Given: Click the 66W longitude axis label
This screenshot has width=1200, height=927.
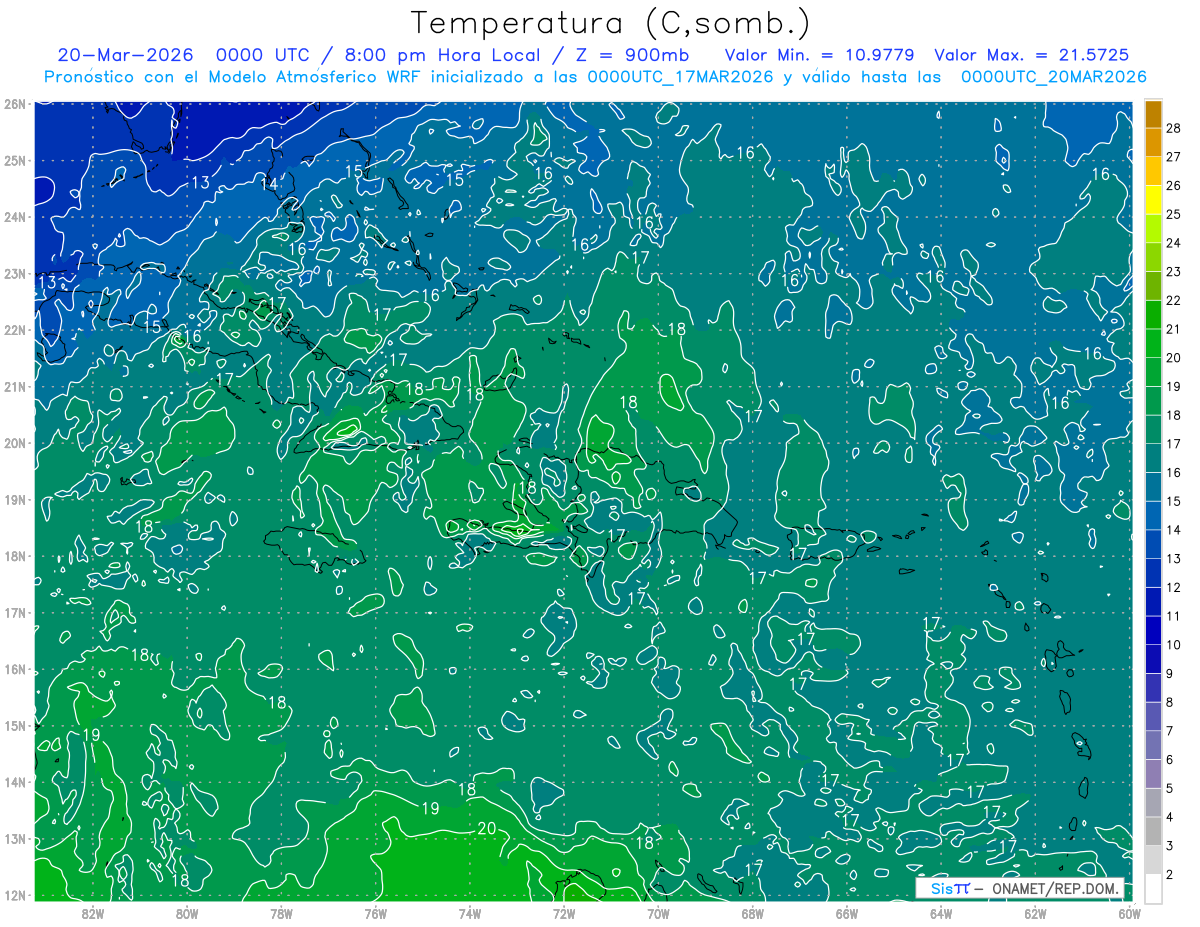Looking at the screenshot, I should pos(847,913).
